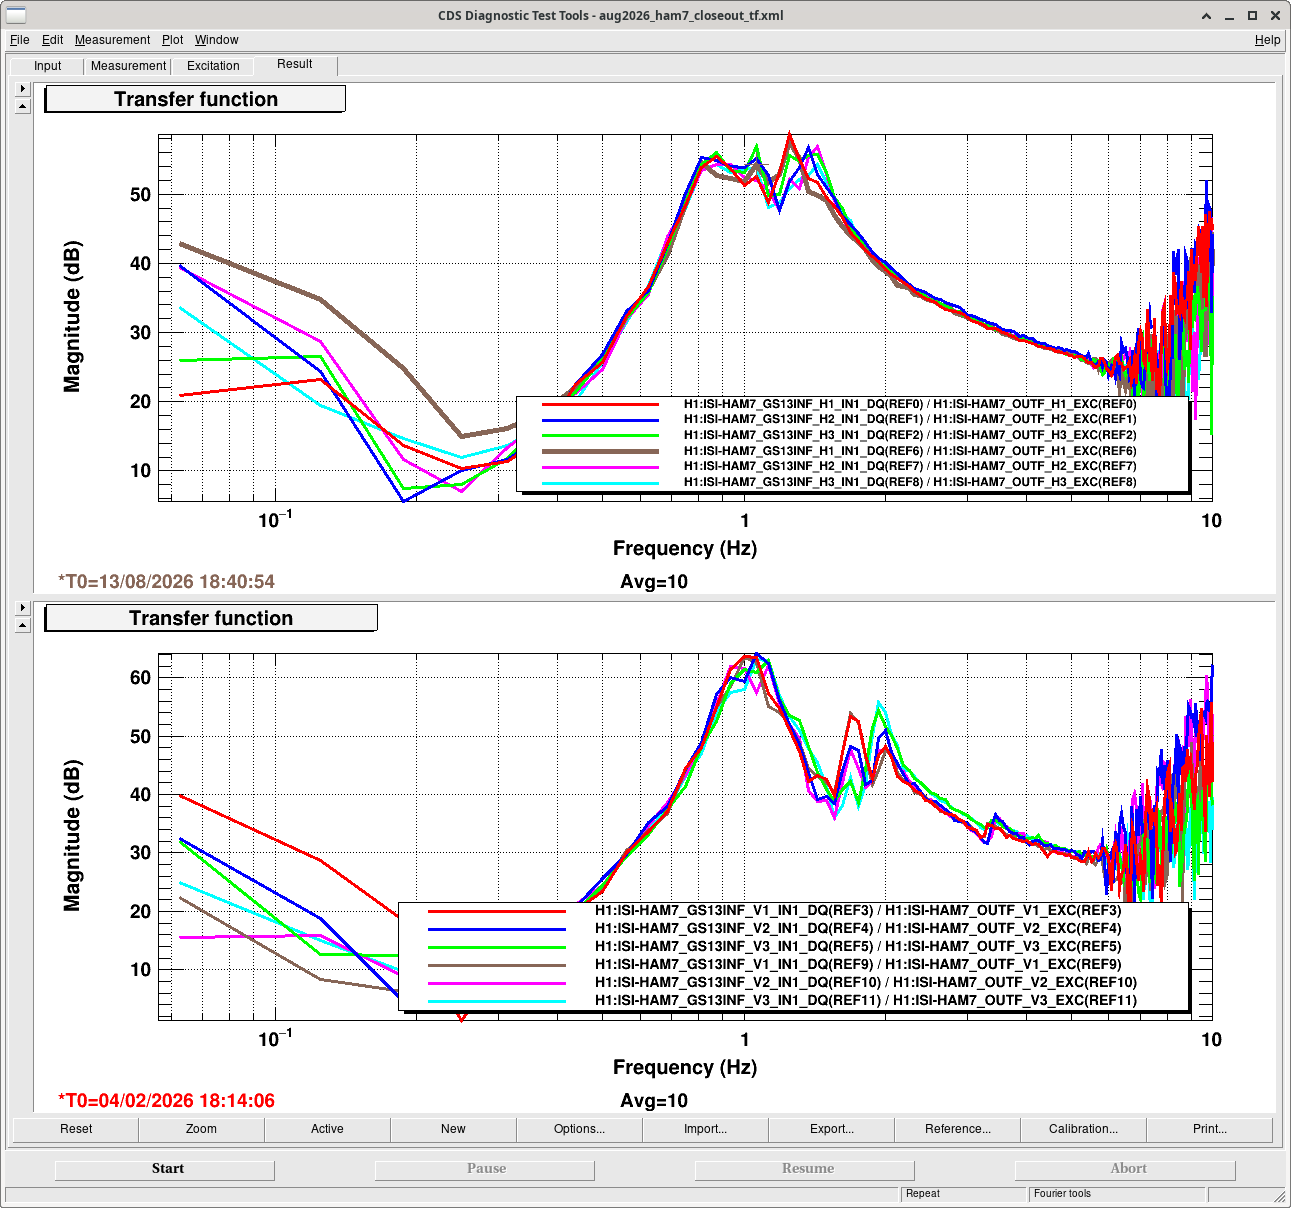Click the Export... button

(832, 1129)
